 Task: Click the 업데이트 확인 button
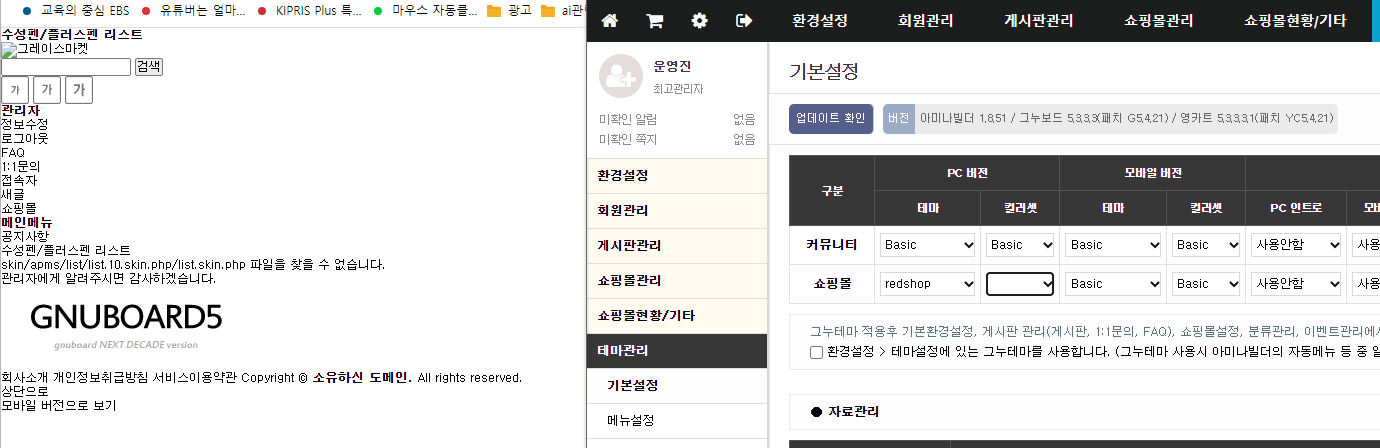coord(830,118)
